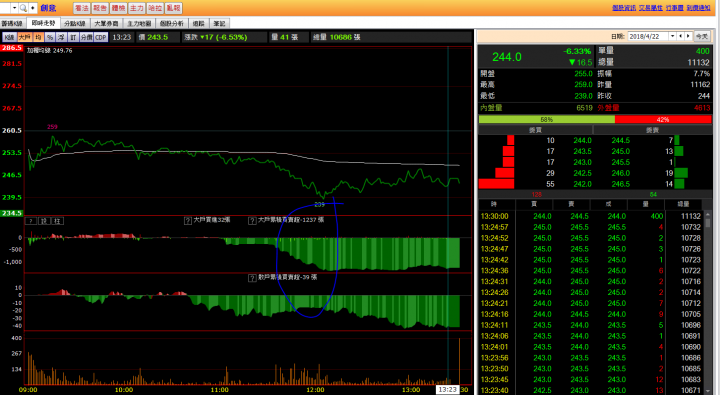Go to previous date arrow
The height and width of the screenshot is (395, 720).
681,36
